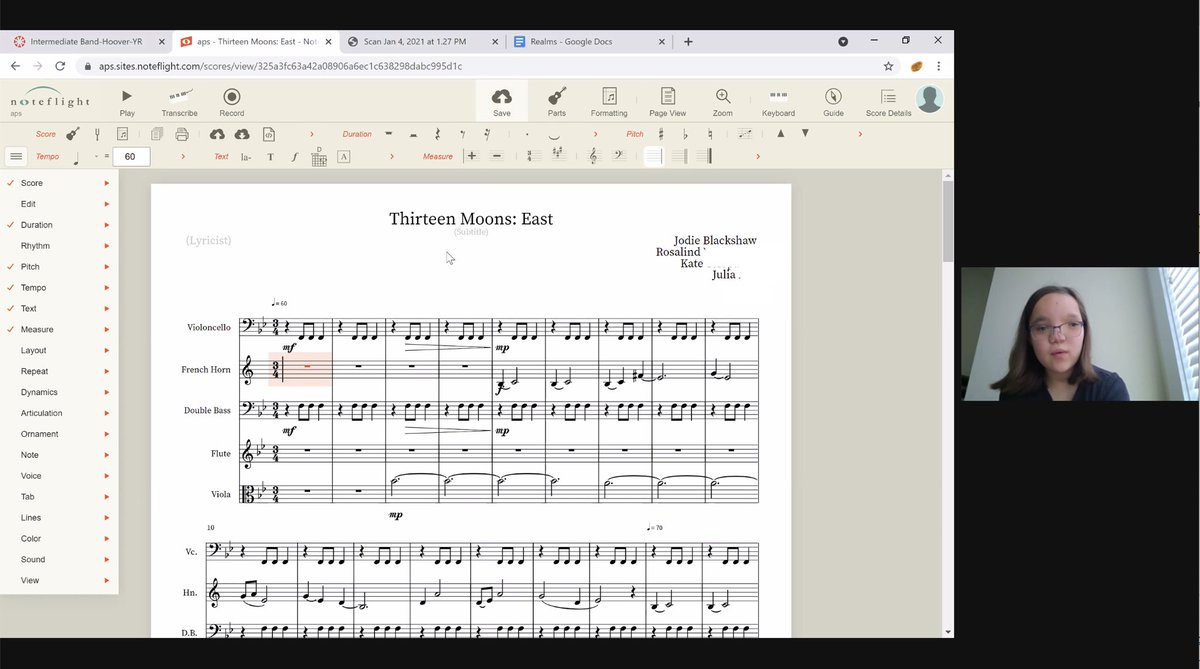
Task: Expand the Tempo palette red chevron
Action: point(183,157)
